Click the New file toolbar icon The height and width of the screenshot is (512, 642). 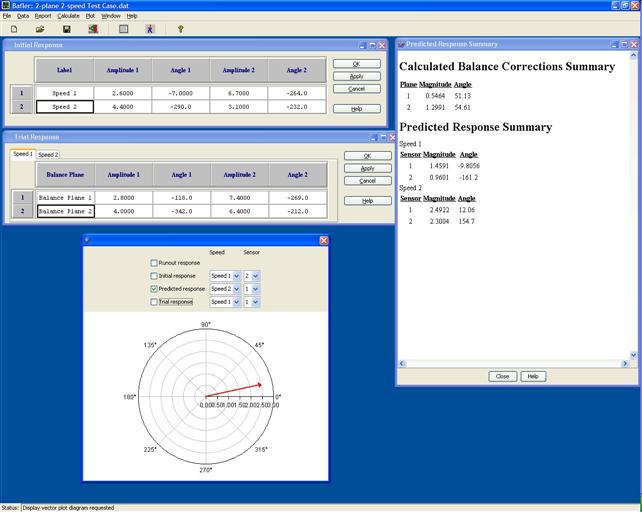coord(14,29)
